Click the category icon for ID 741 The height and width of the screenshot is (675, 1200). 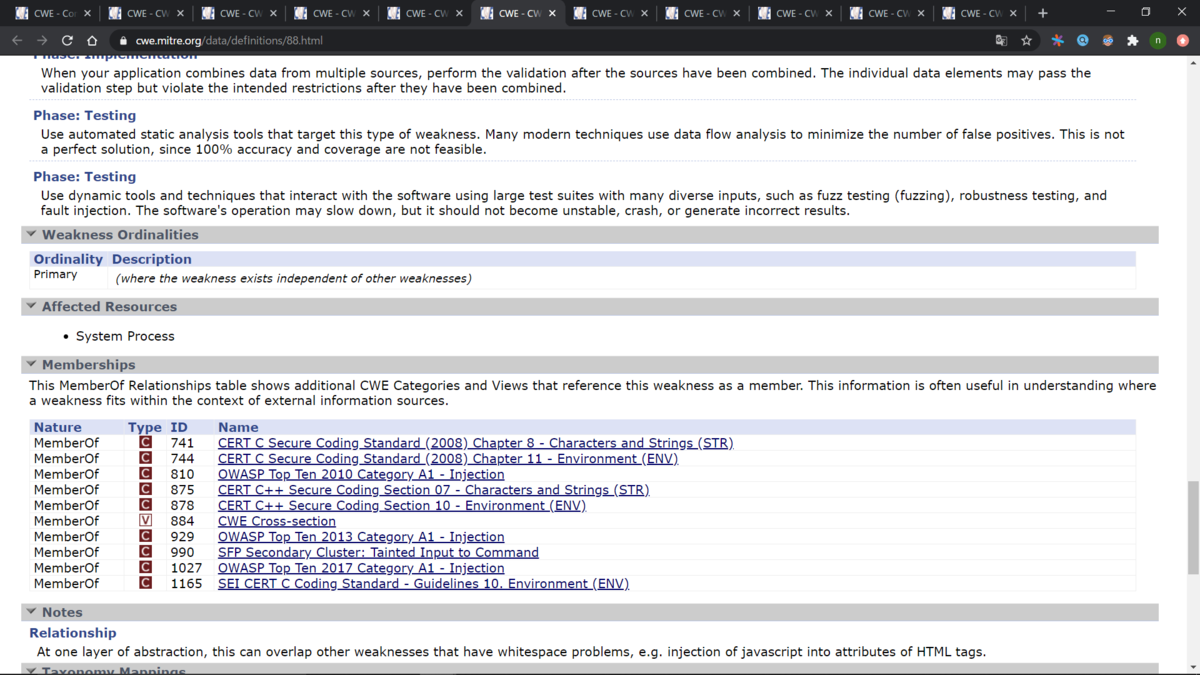tap(145, 443)
